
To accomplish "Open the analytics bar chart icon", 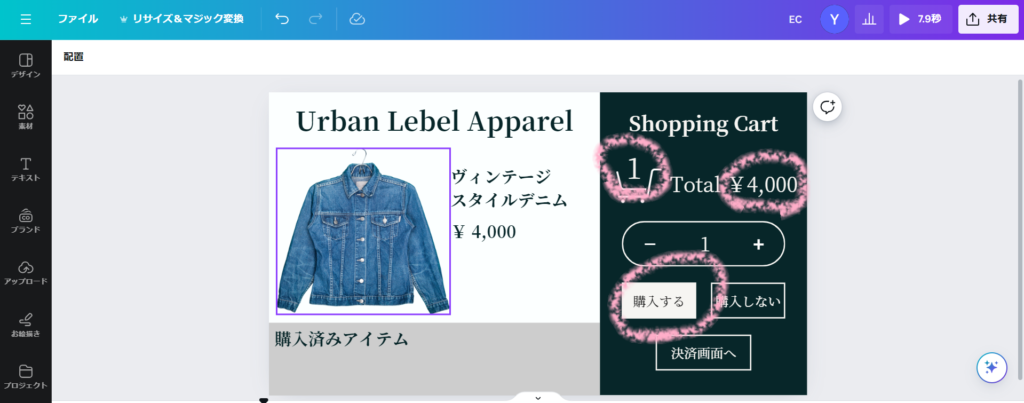I will 869,19.
